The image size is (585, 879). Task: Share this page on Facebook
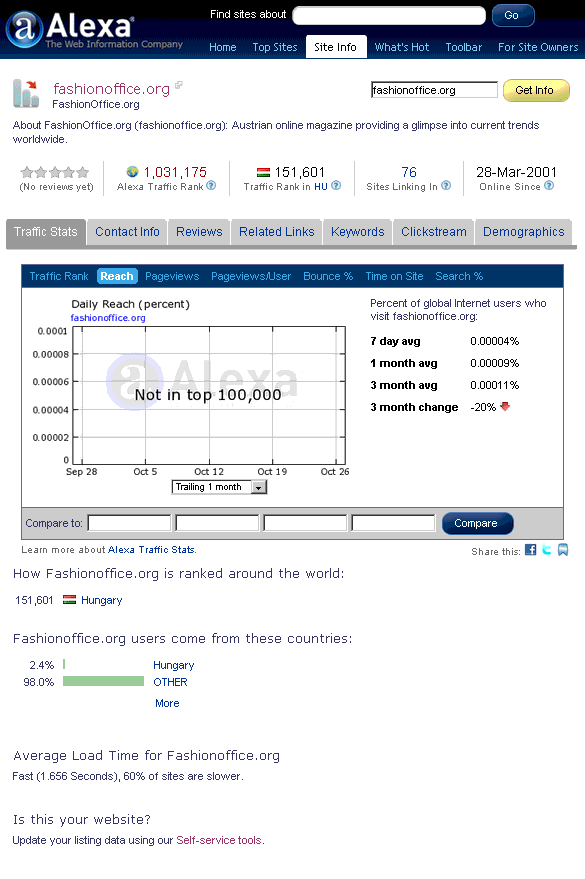pos(530,550)
